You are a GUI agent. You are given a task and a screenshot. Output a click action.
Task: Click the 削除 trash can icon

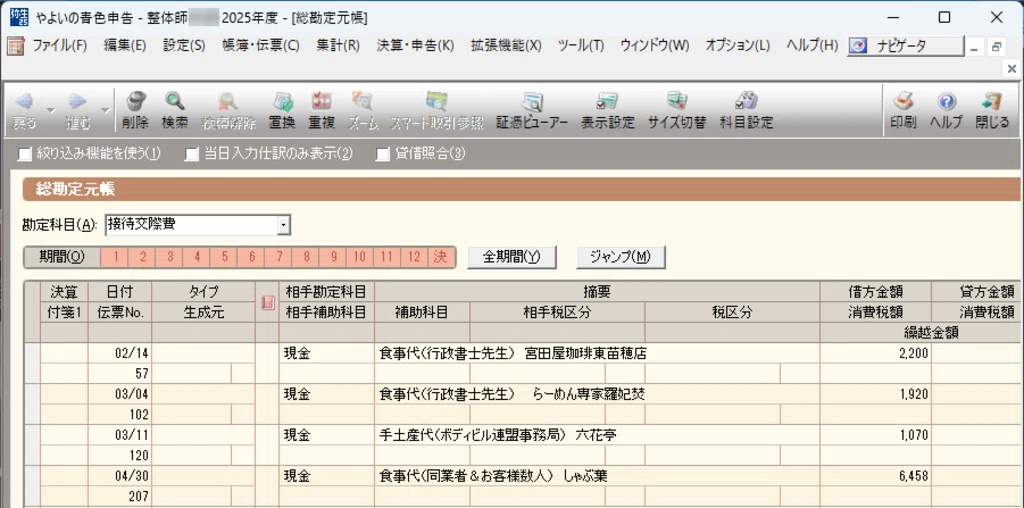click(135, 101)
